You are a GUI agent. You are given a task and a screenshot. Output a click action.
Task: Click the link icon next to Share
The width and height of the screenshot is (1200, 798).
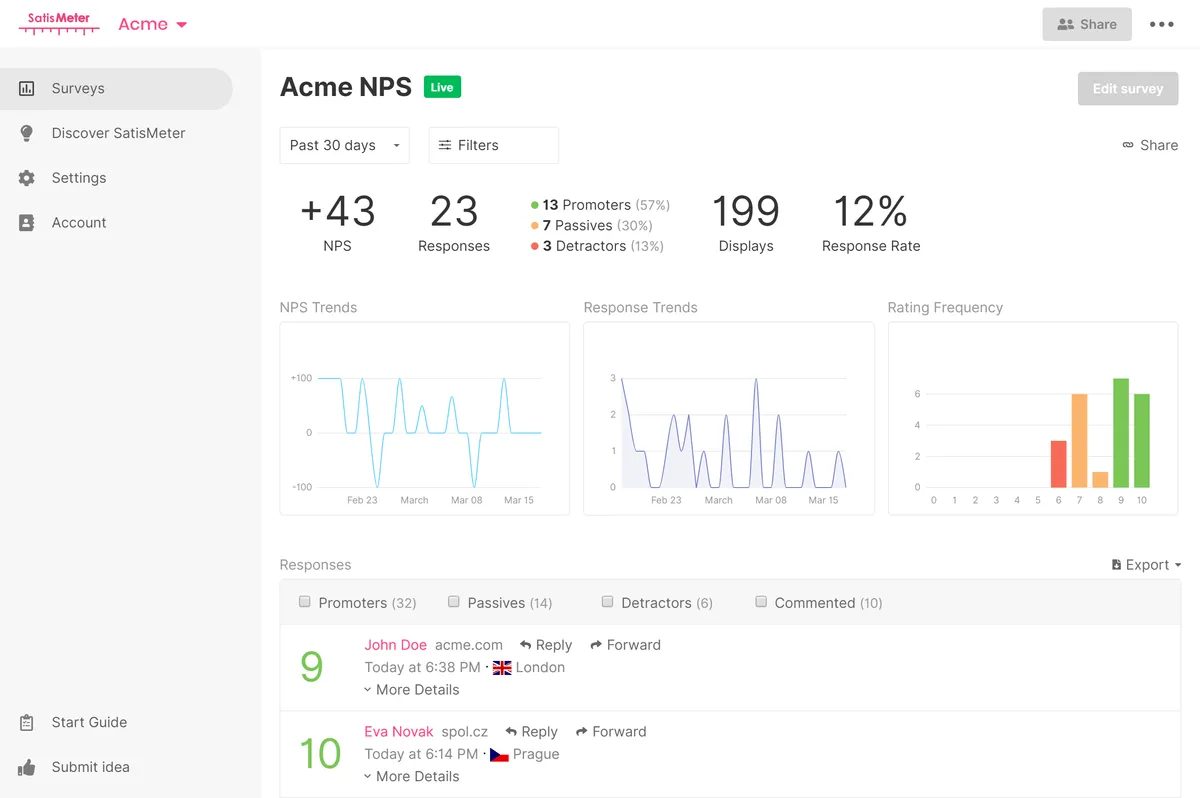pos(1128,145)
